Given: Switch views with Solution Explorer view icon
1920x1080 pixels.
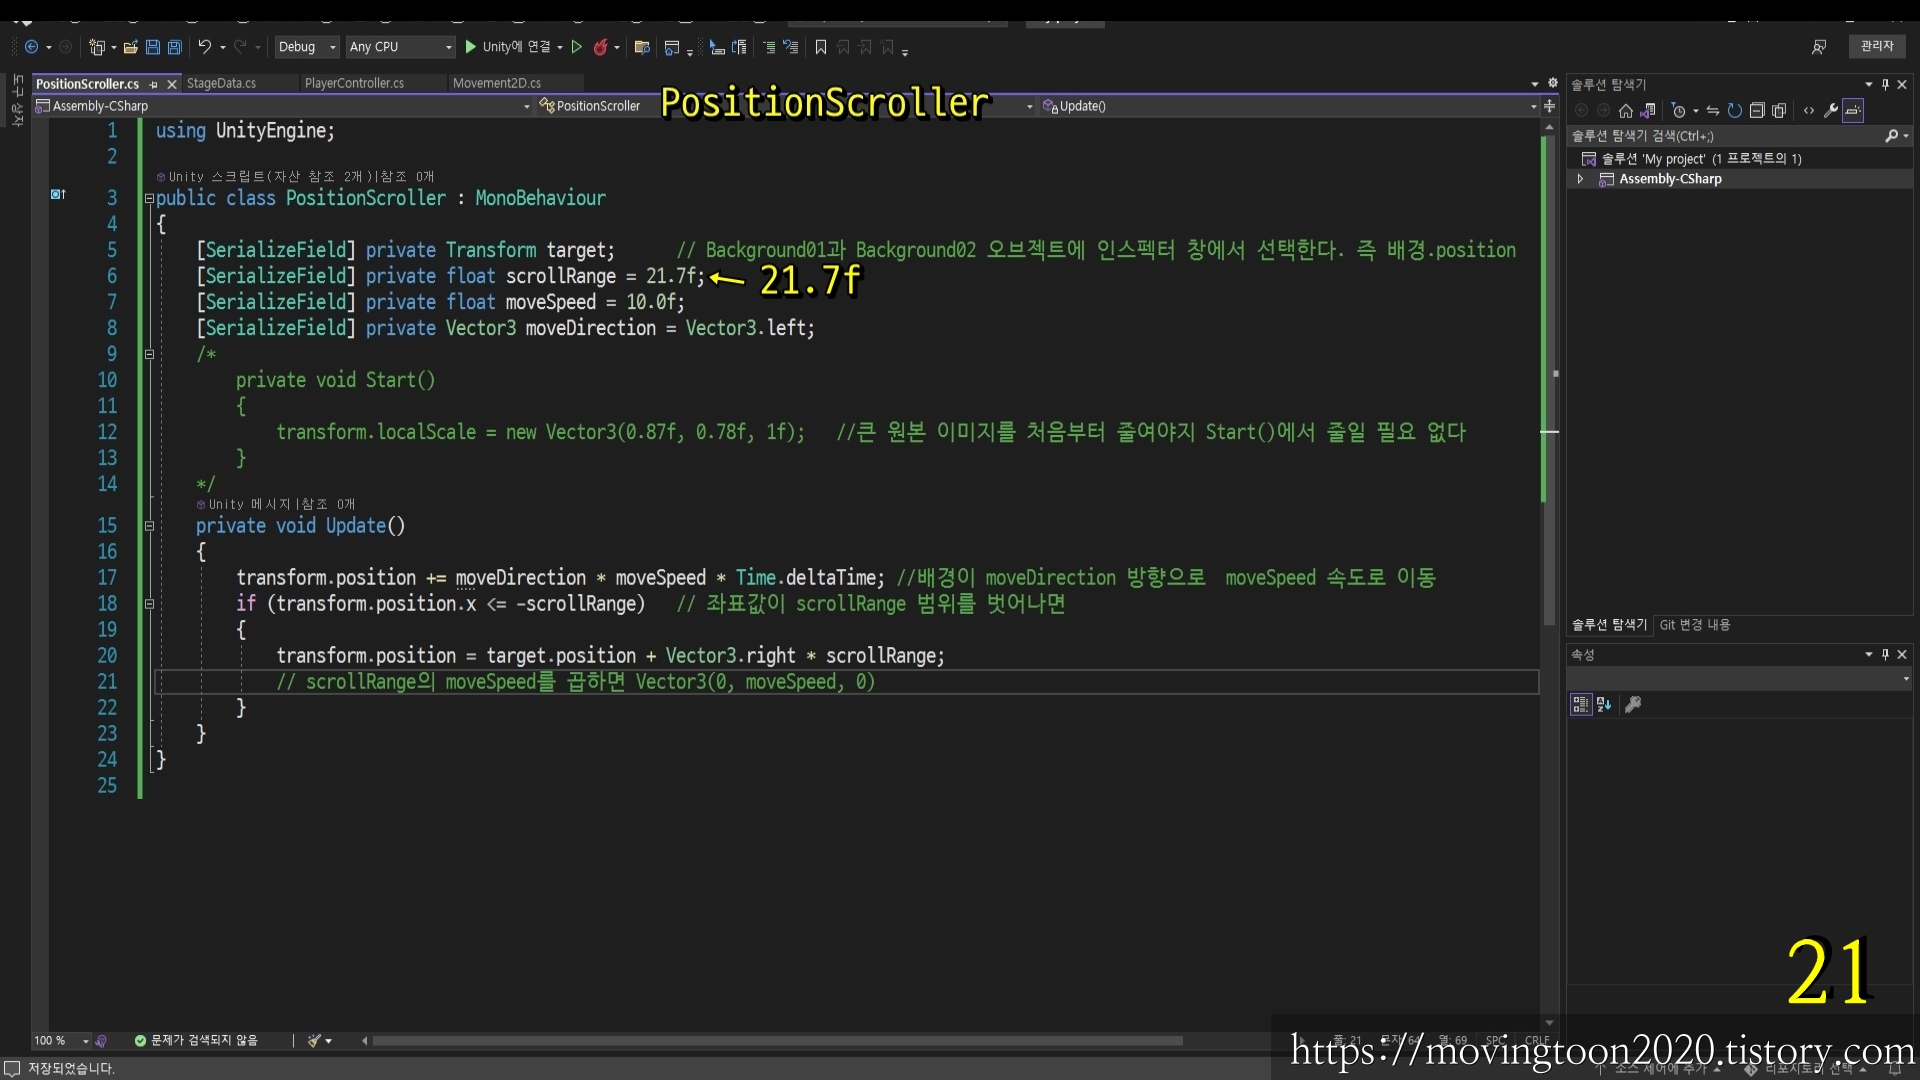Looking at the screenshot, I should coord(1648,110).
